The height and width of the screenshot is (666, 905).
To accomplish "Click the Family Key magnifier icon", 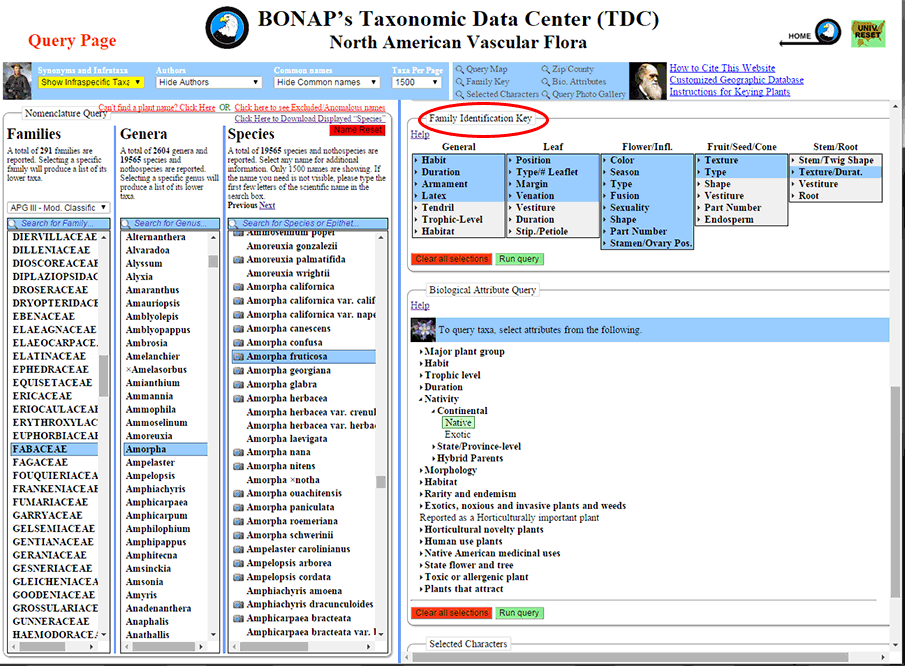I will coord(460,82).
